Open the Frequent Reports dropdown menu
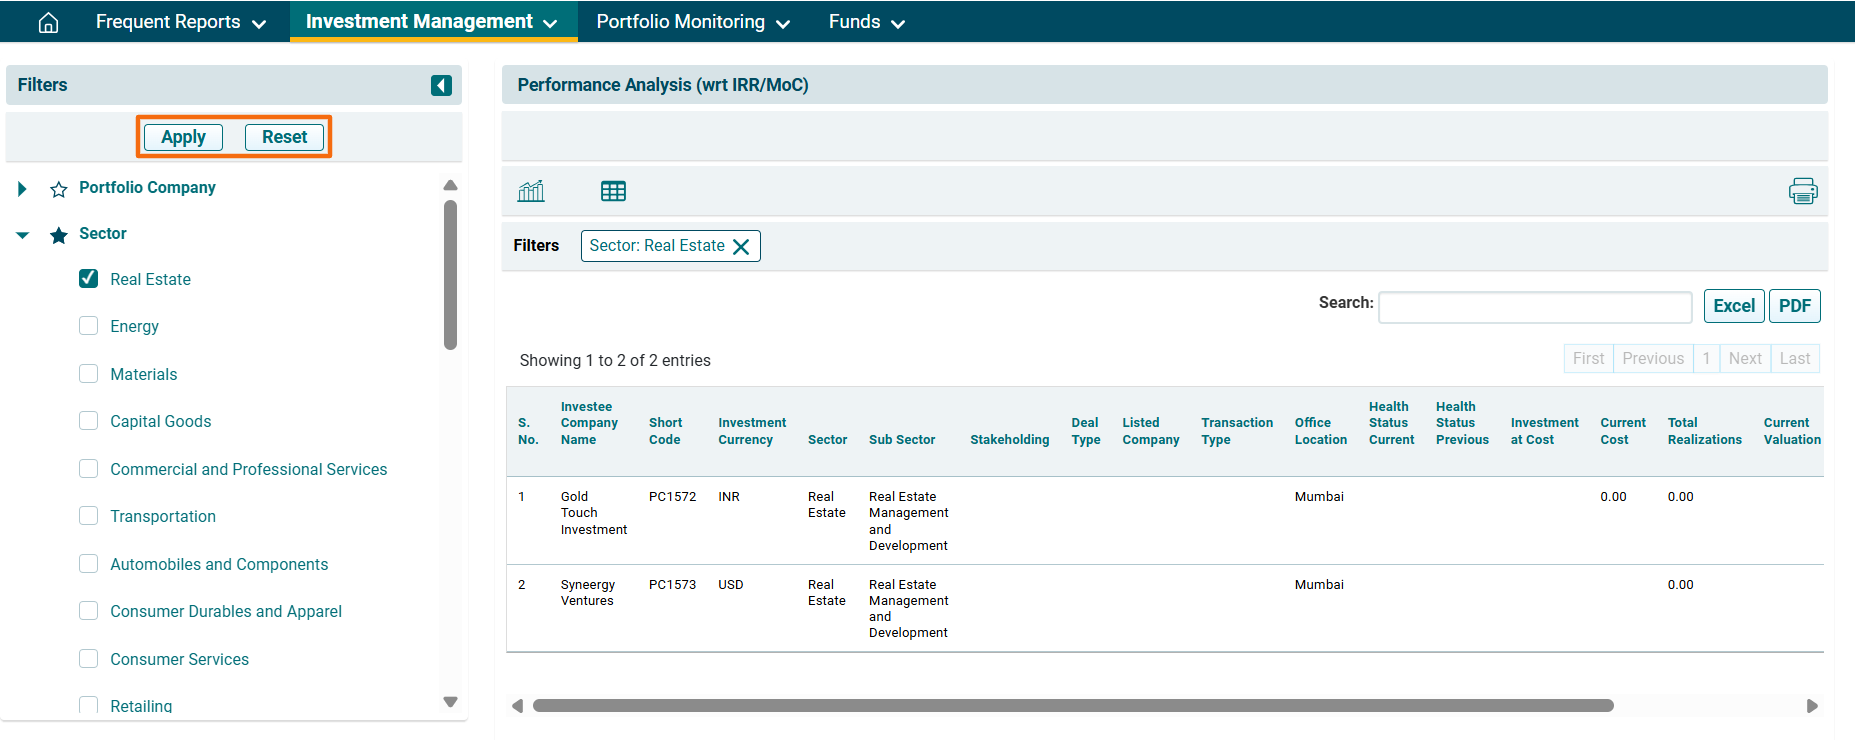This screenshot has width=1855, height=740. 180,22
